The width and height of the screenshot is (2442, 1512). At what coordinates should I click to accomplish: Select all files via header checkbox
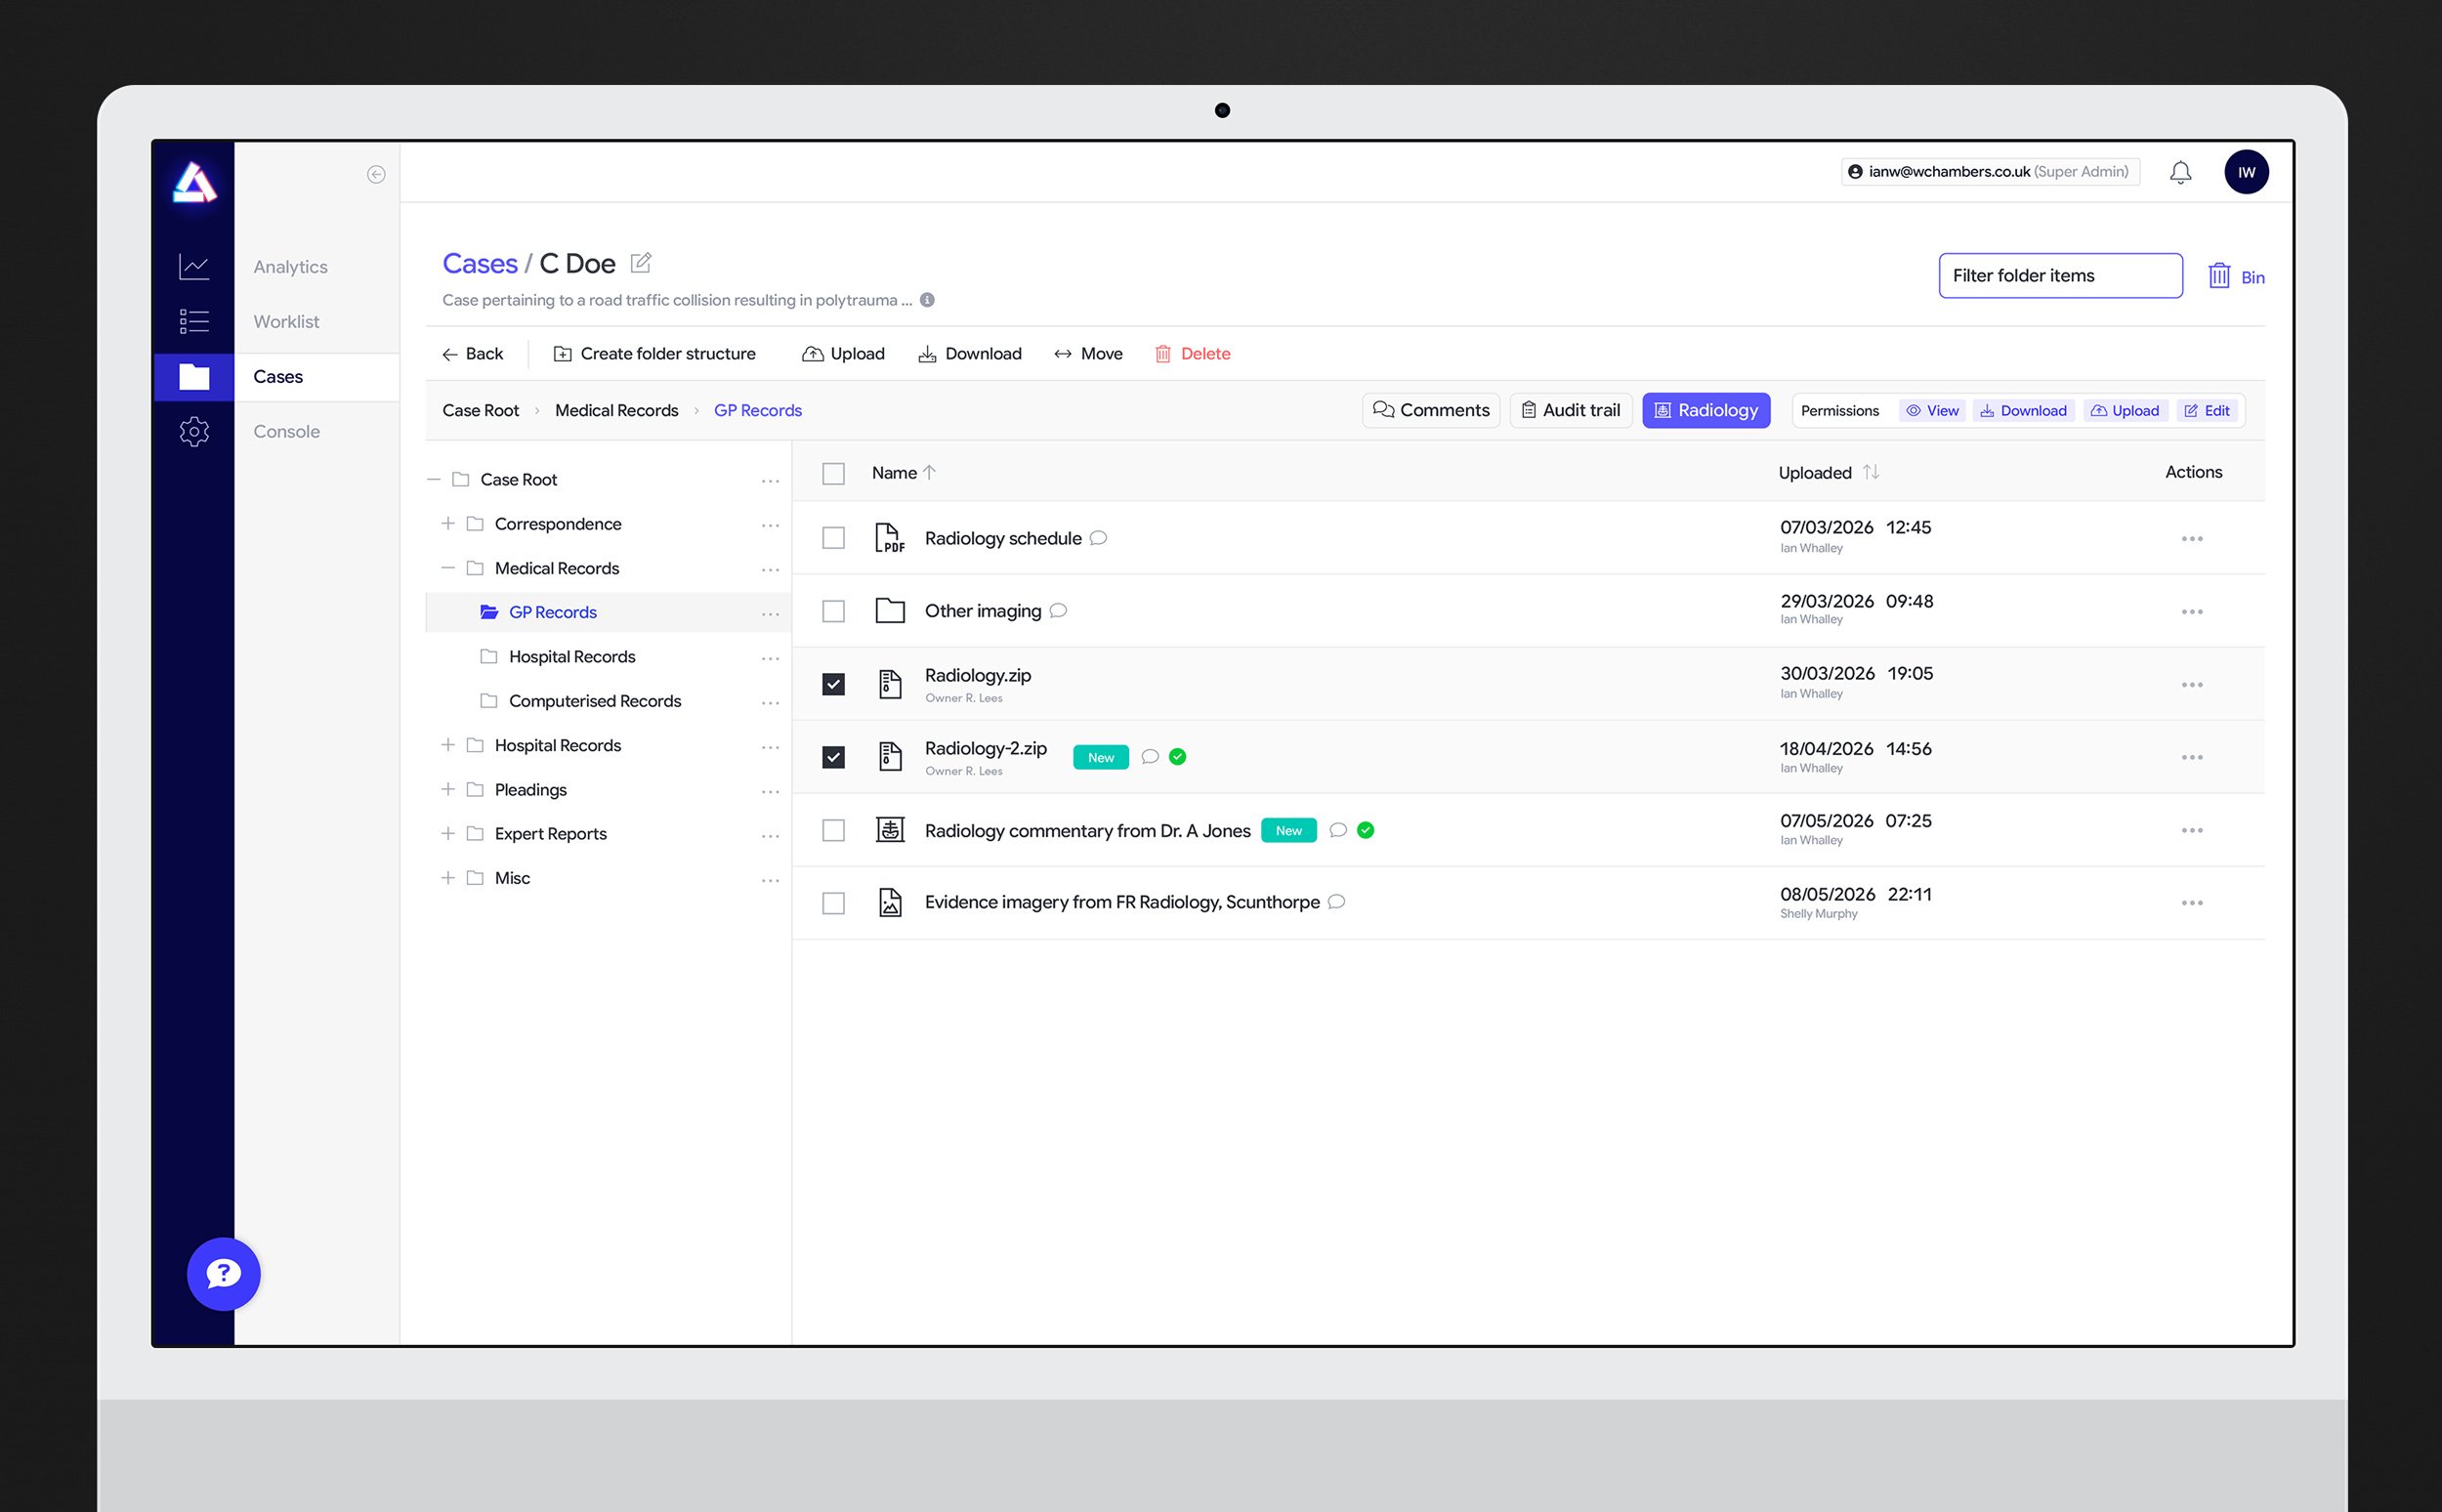833,473
